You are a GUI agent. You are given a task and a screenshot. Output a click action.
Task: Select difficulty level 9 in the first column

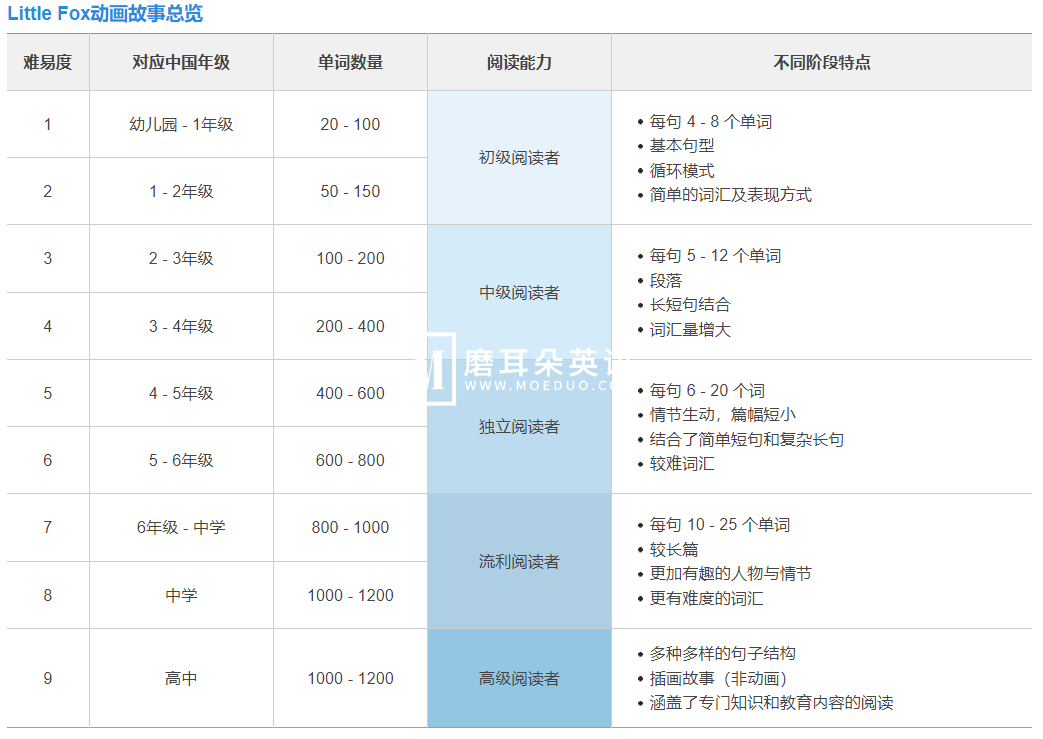click(47, 677)
